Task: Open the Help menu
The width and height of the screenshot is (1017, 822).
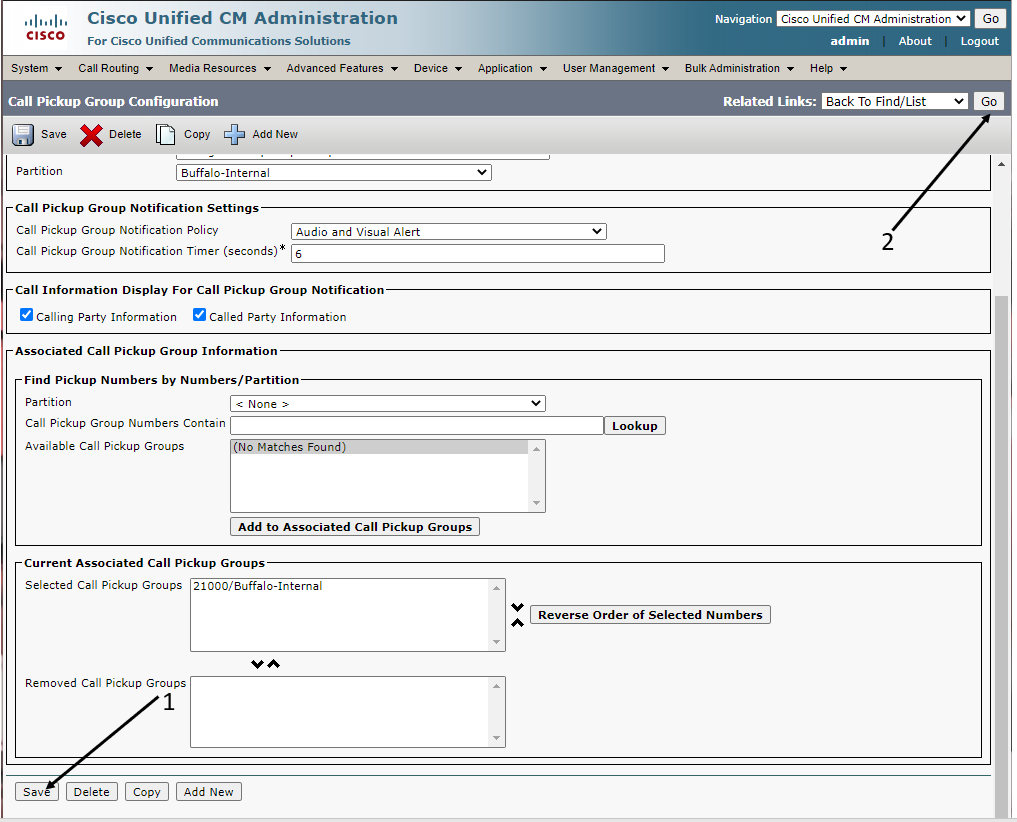Action: [x=828, y=68]
